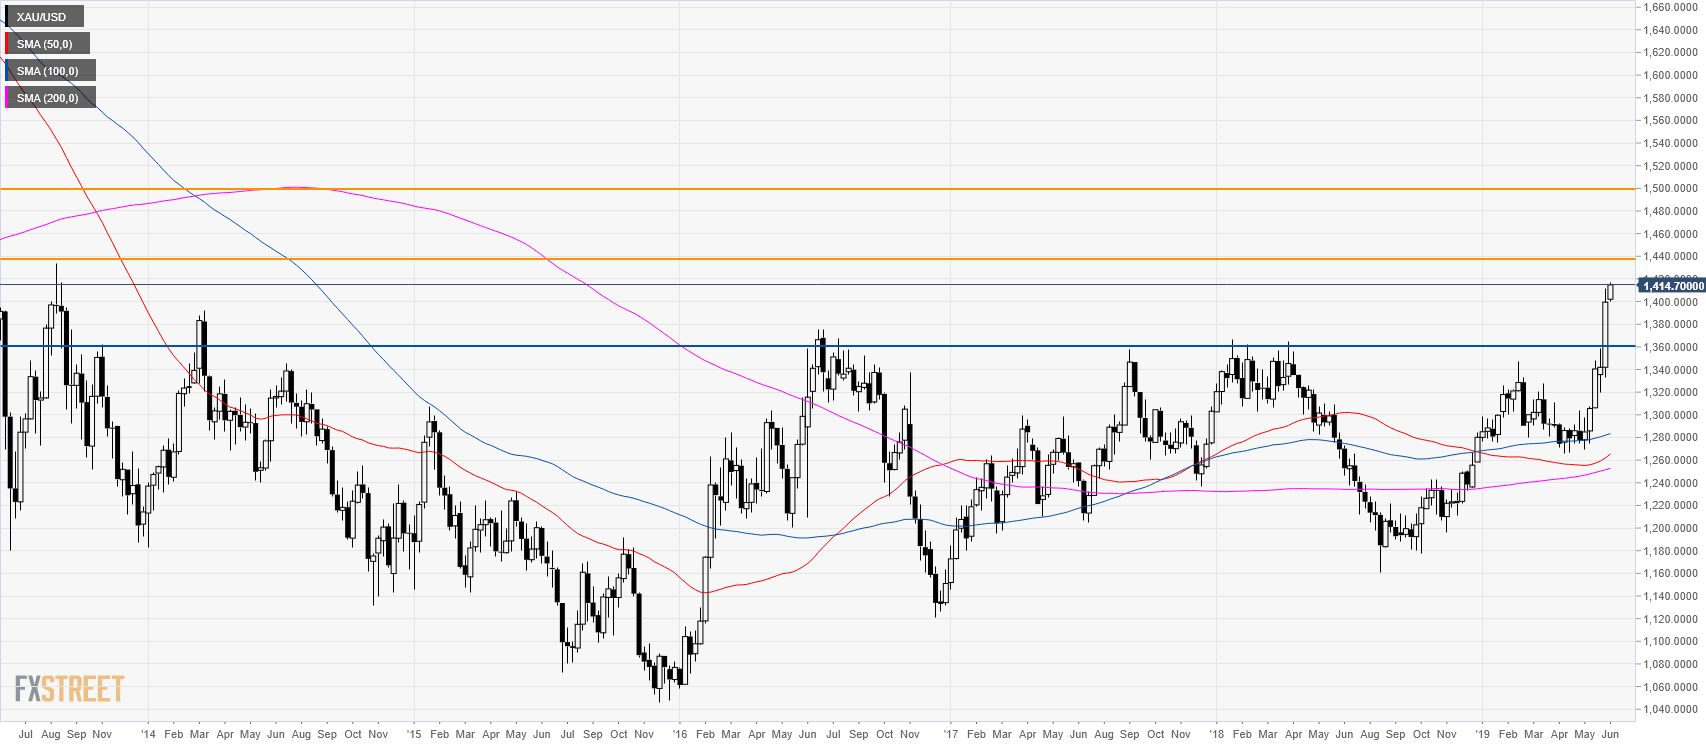
Task: Click the '19 year label on time axis
Action: click(1482, 734)
